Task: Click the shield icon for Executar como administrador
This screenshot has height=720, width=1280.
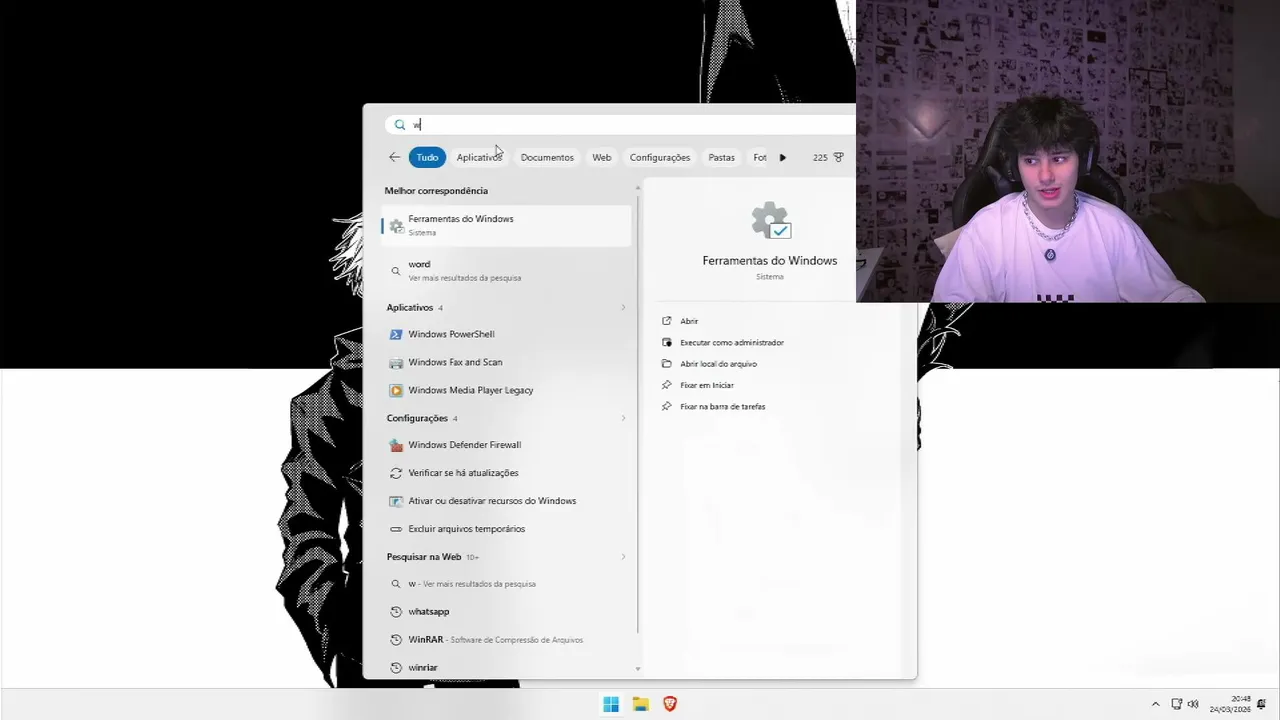Action: (x=667, y=342)
